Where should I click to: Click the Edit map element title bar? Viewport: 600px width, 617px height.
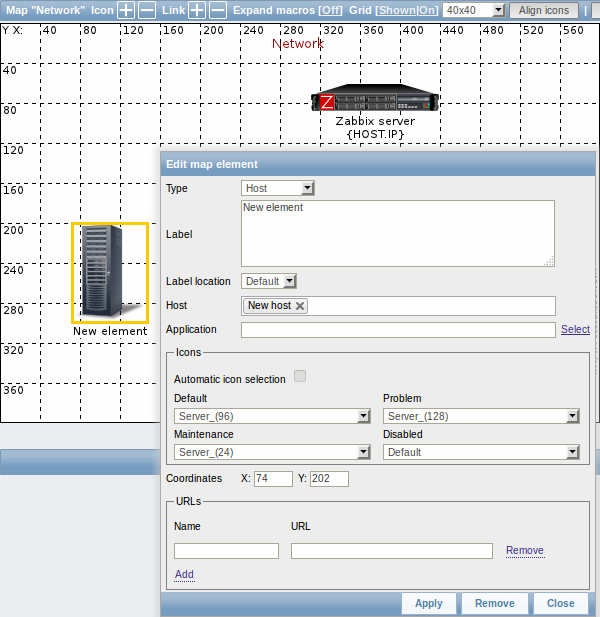pos(378,164)
